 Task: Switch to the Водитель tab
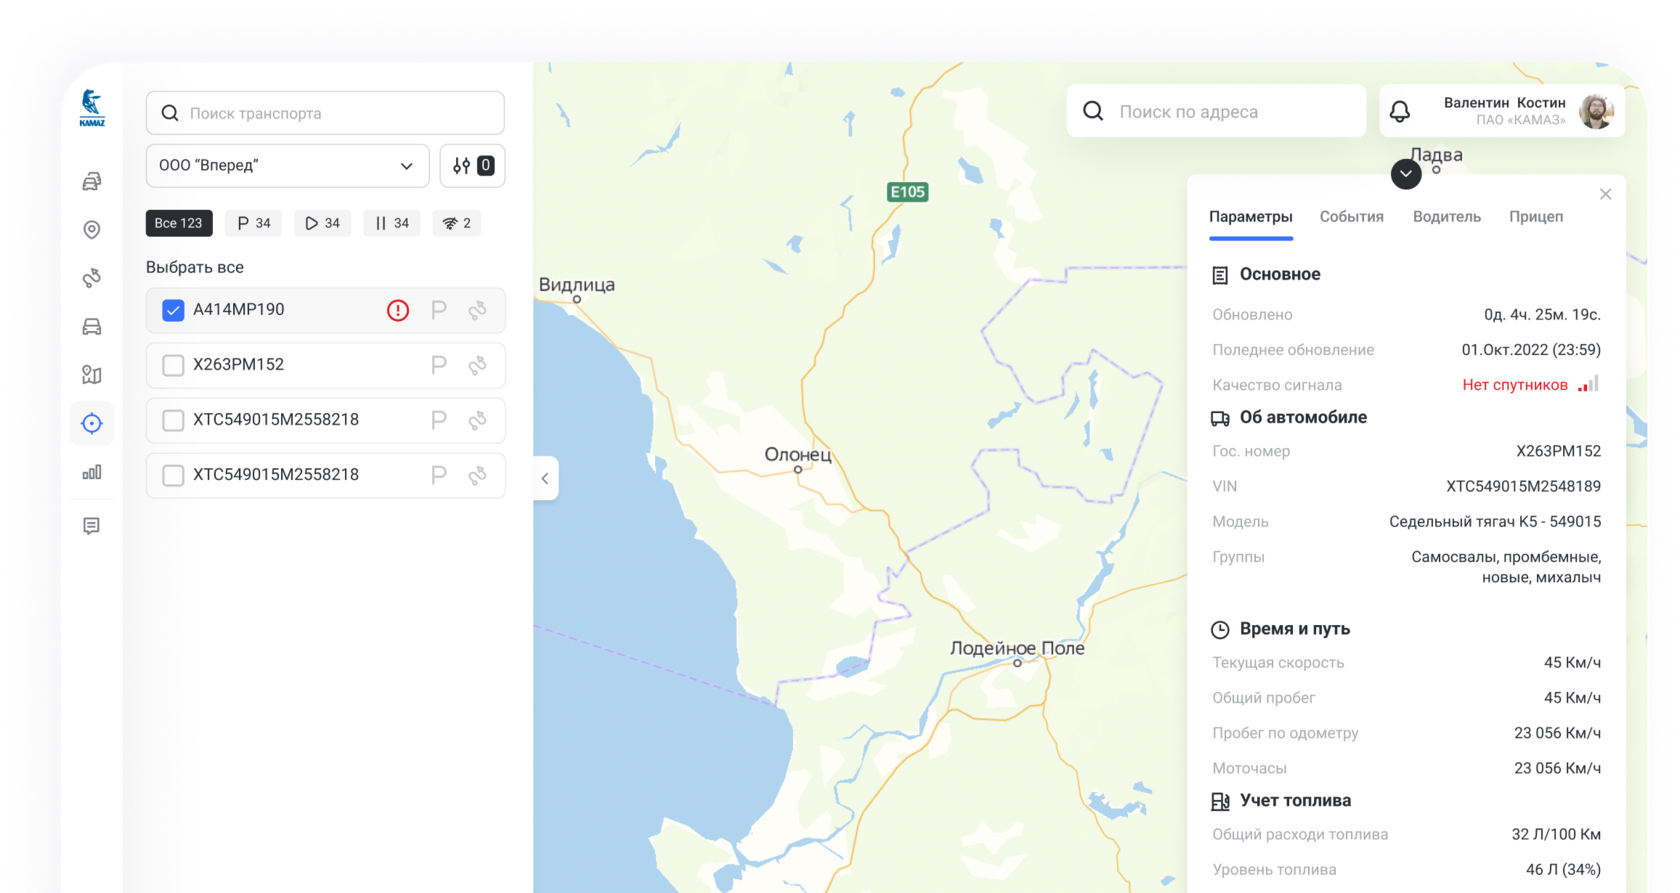click(x=1447, y=217)
